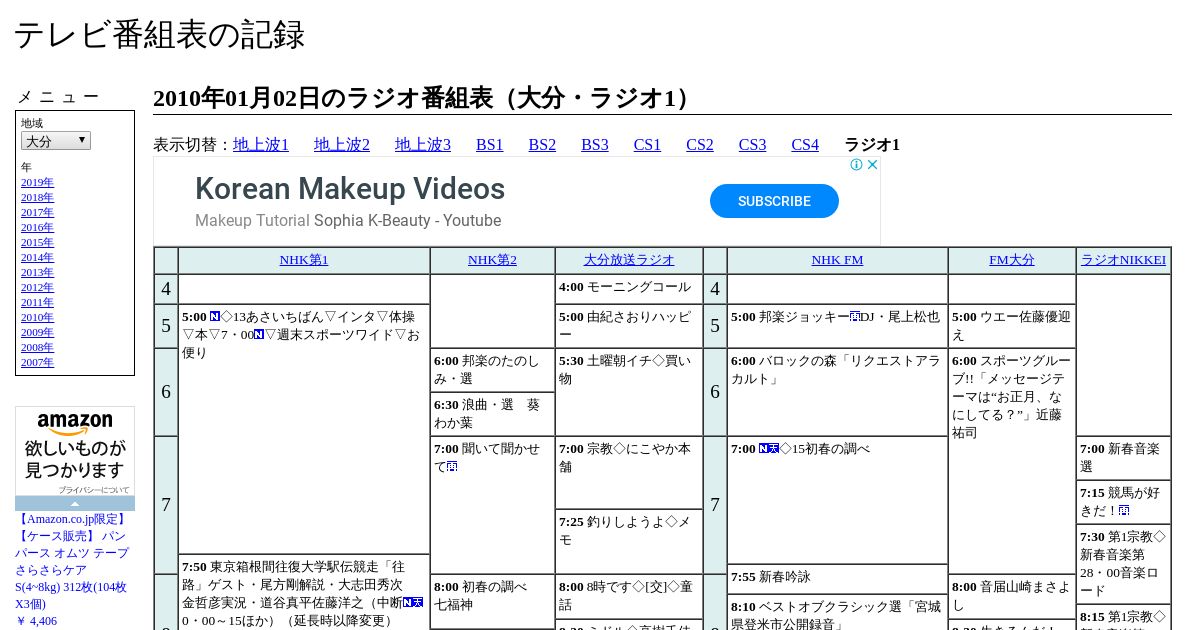Click the ￥4,406 price text
The width and height of the screenshot is (1200, 630).
click(x=36, y=621)
